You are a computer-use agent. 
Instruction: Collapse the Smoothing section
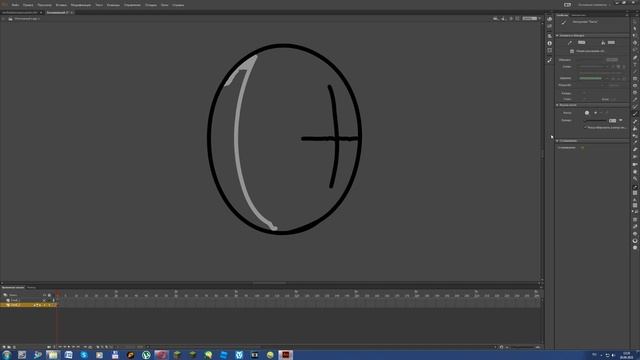pos(557,141)
